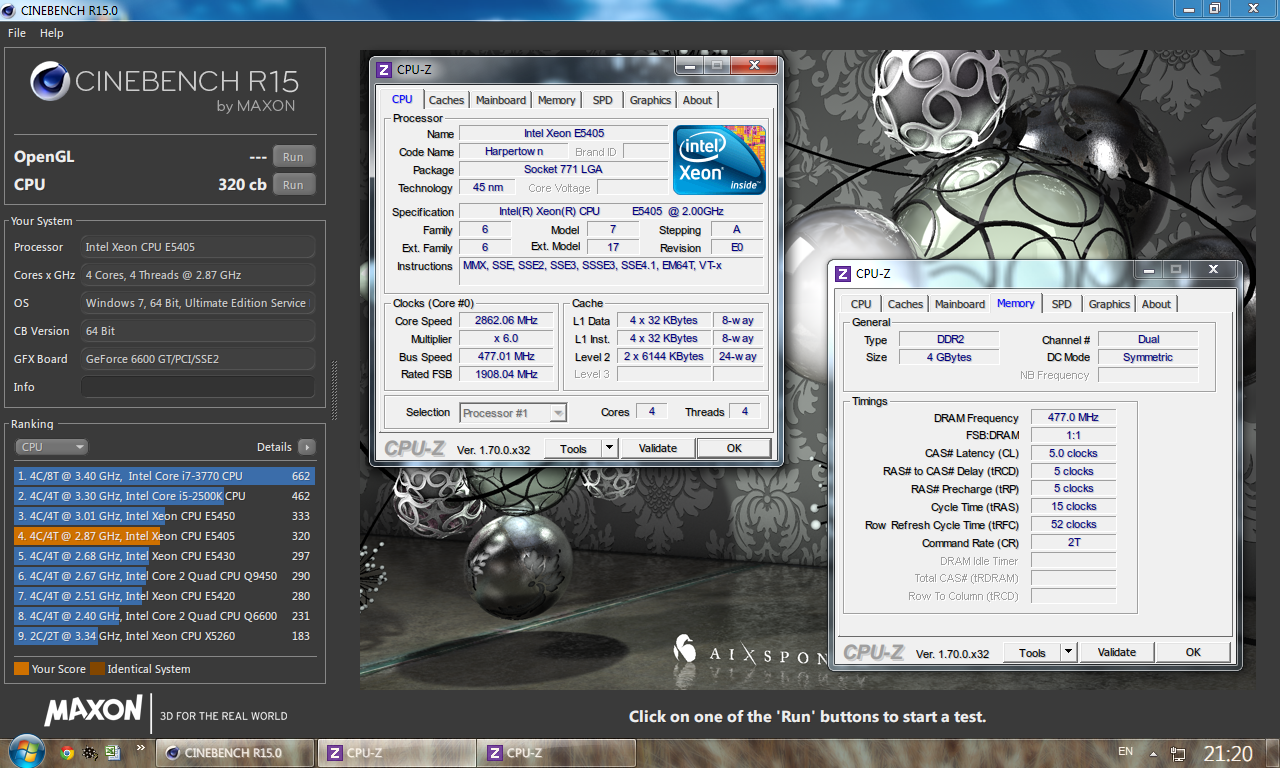Open the Help menu in Cinebench
The image size is (1280, 768).
click(x=52, y=33)
